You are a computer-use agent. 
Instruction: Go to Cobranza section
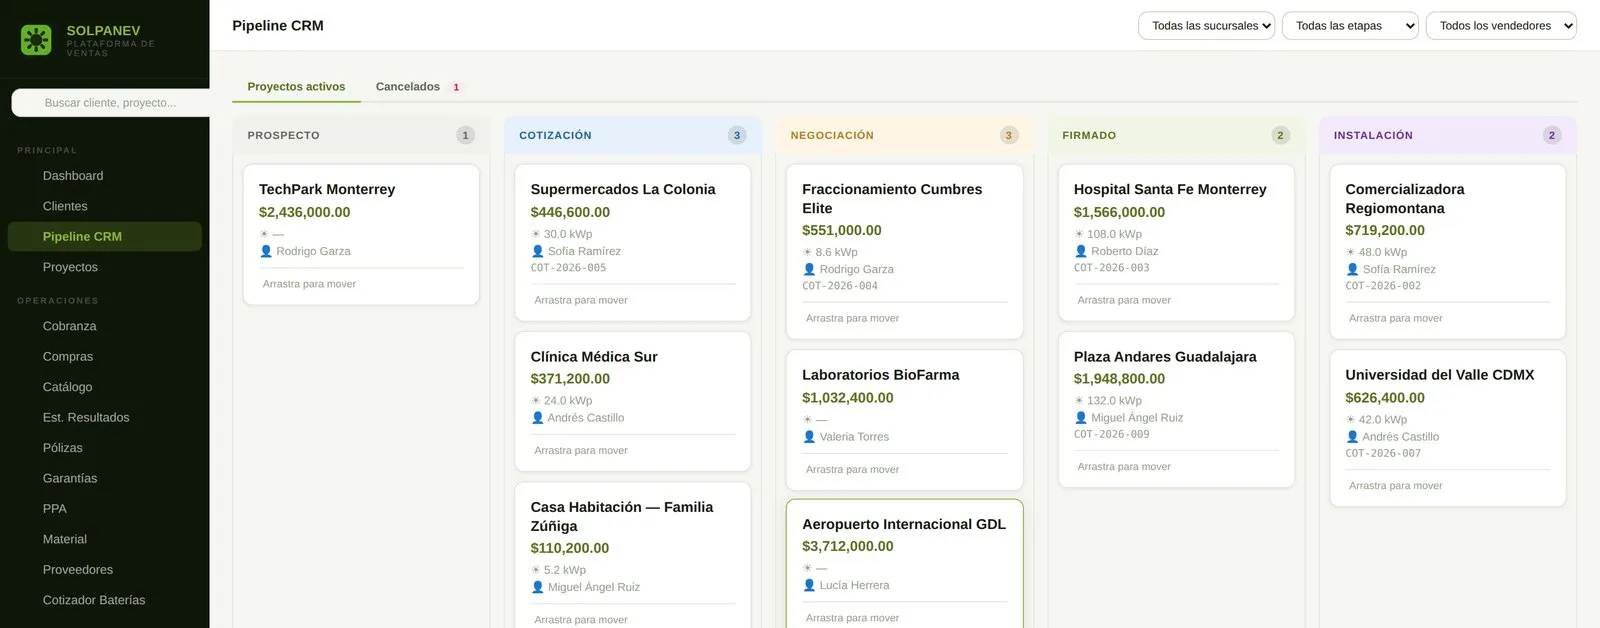pyautogui.click(x=104, y=326)
